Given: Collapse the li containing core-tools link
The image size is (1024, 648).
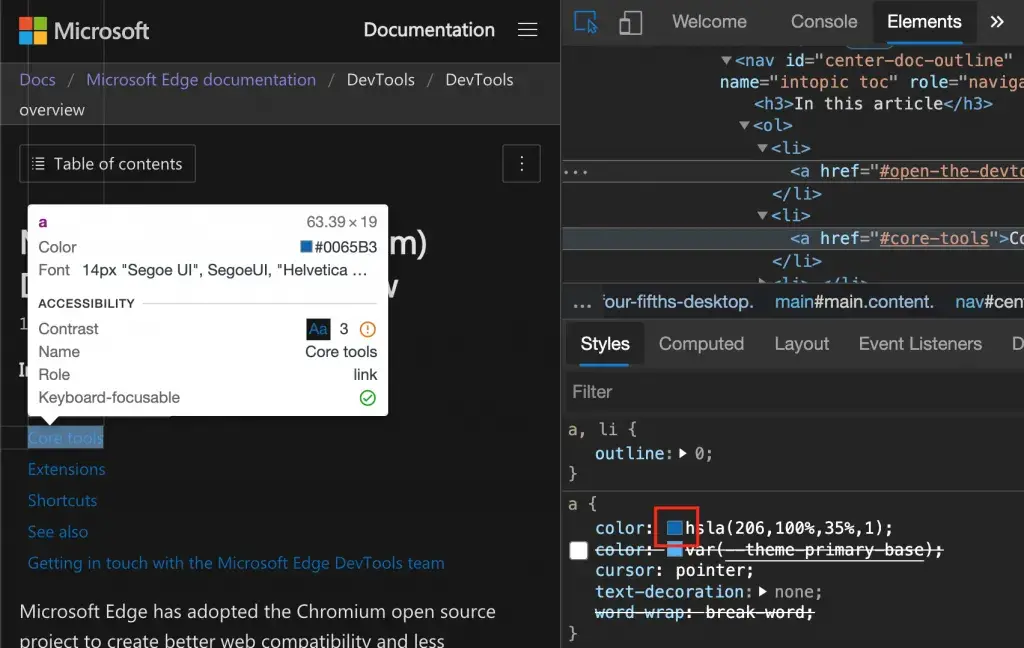Looking at the screenshot, I should coord(762,215).
